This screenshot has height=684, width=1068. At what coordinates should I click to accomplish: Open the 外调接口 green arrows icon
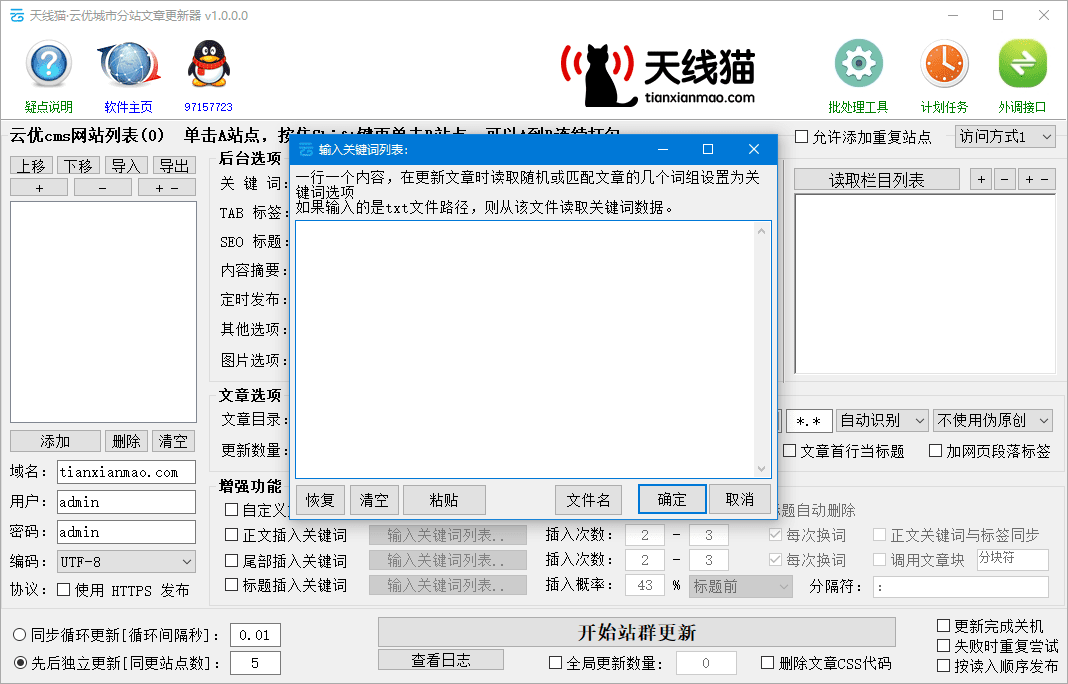(1022, 63)
